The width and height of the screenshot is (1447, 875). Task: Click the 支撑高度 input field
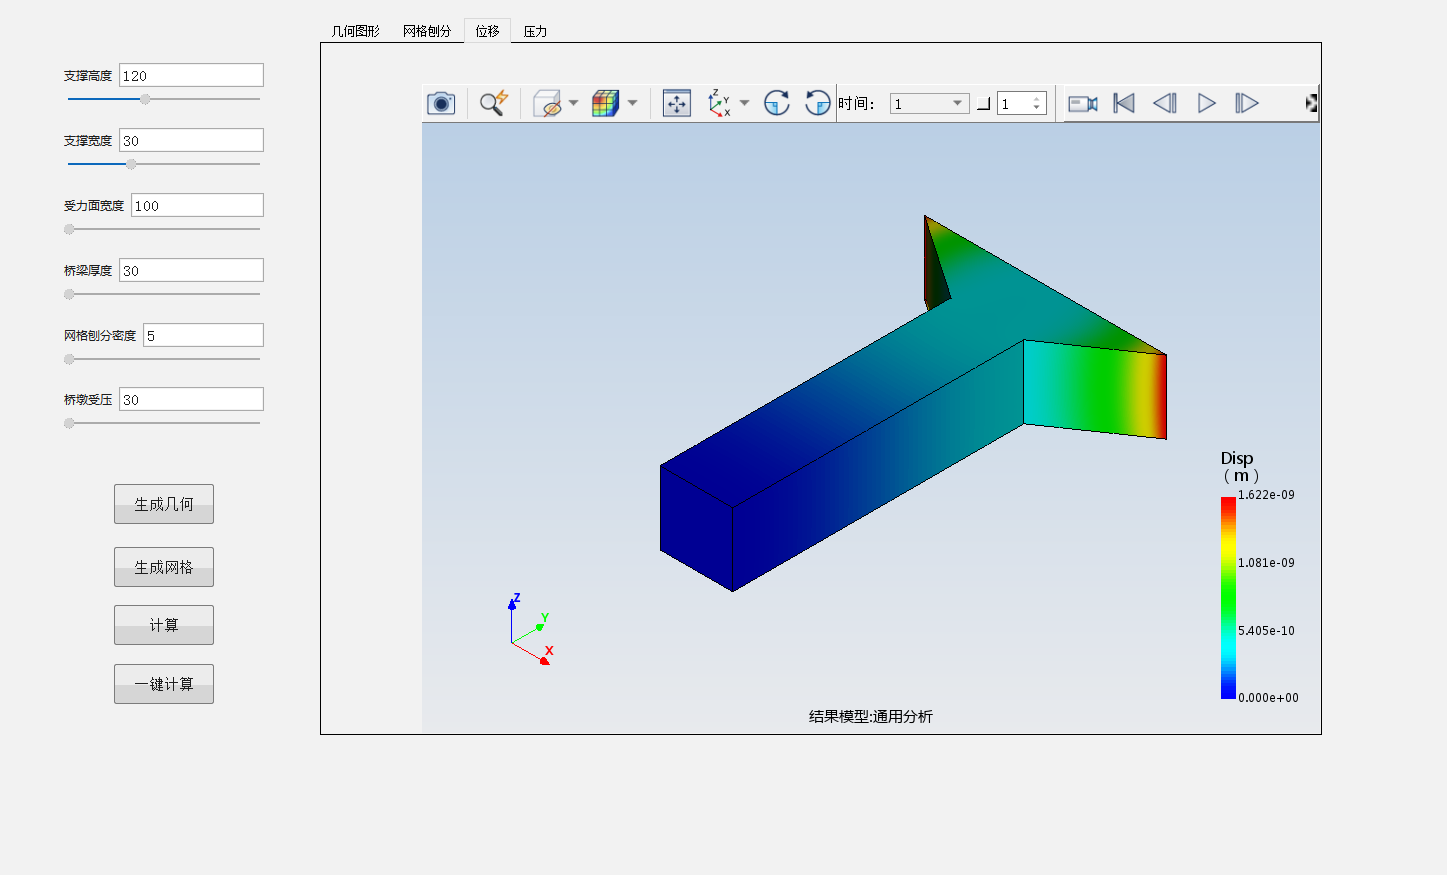tap(191, 75)
